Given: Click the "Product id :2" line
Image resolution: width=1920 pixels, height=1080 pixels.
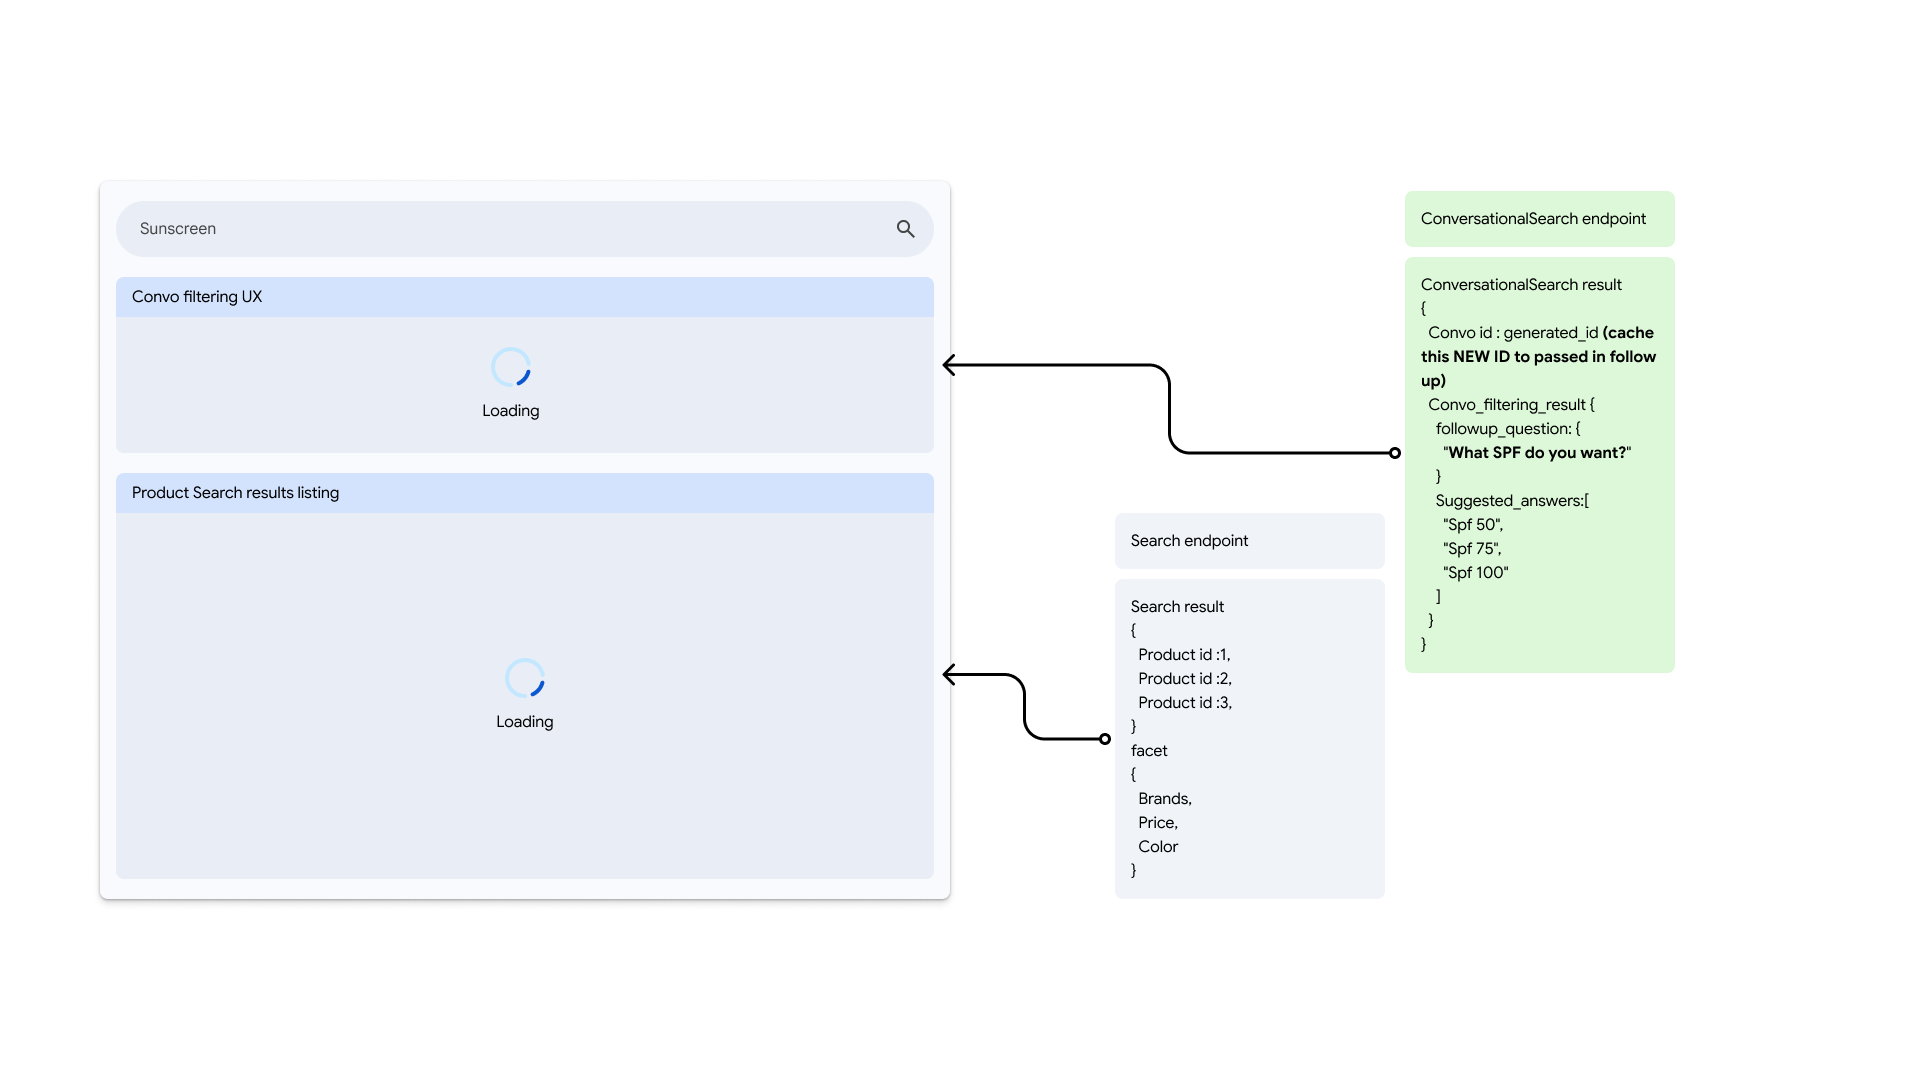Looking at the screenshot, I should point(1184,679).
